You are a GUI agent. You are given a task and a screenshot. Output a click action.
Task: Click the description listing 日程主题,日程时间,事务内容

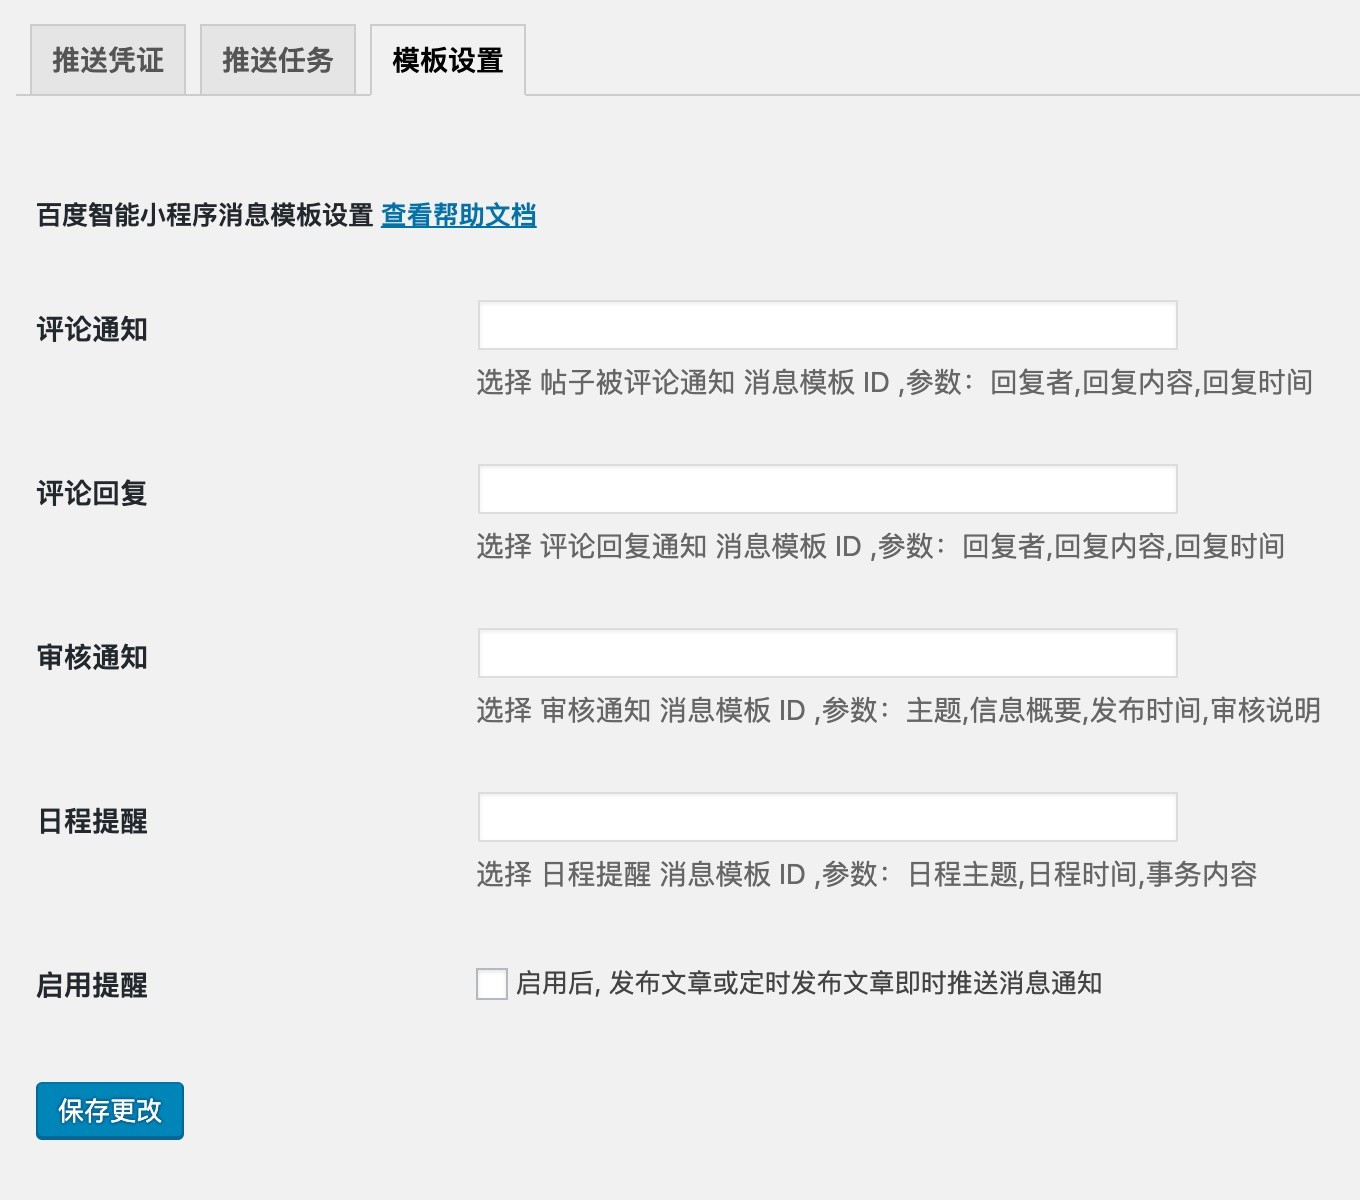(x=866, y=874)
